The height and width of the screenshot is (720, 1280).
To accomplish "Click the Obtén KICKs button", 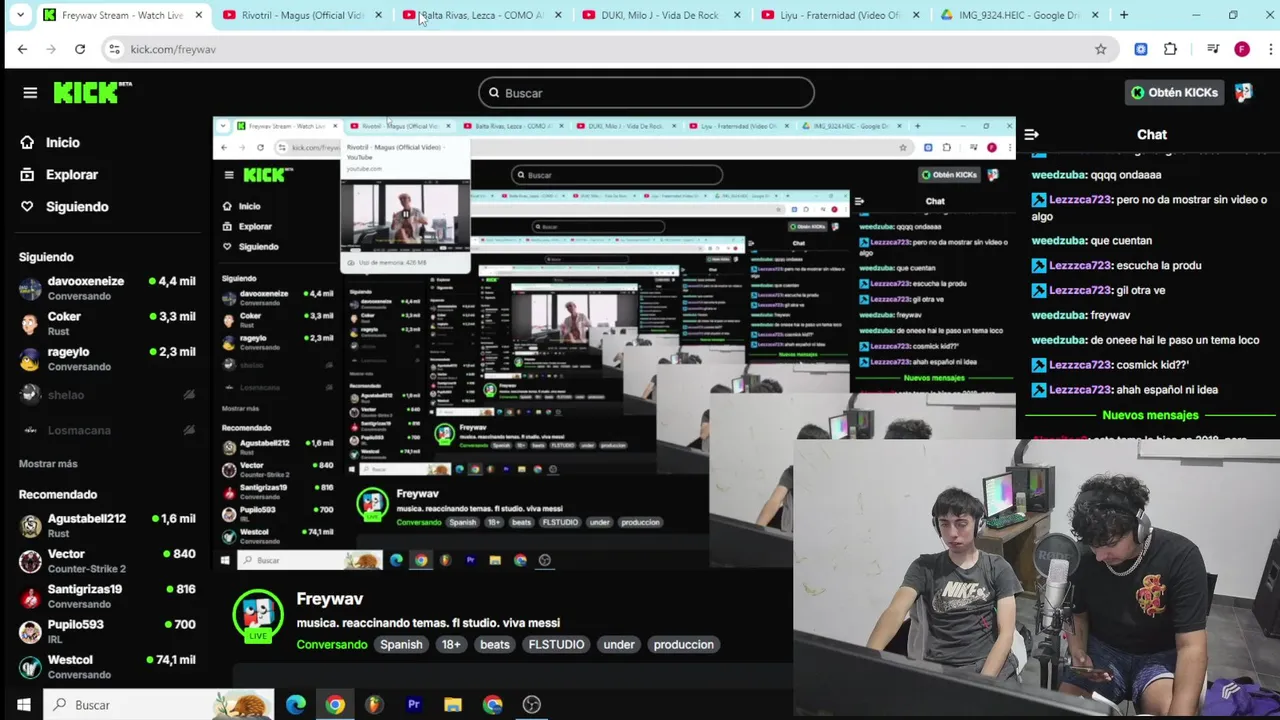I will point(1174,92).
